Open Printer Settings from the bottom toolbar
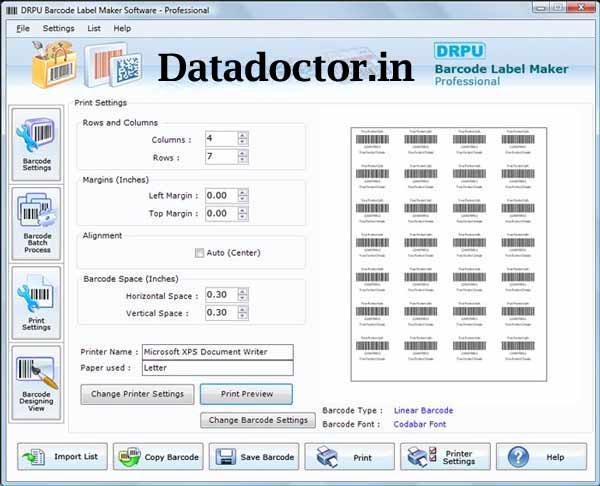Viewport: 600px width, 486px height. [445, 457]
